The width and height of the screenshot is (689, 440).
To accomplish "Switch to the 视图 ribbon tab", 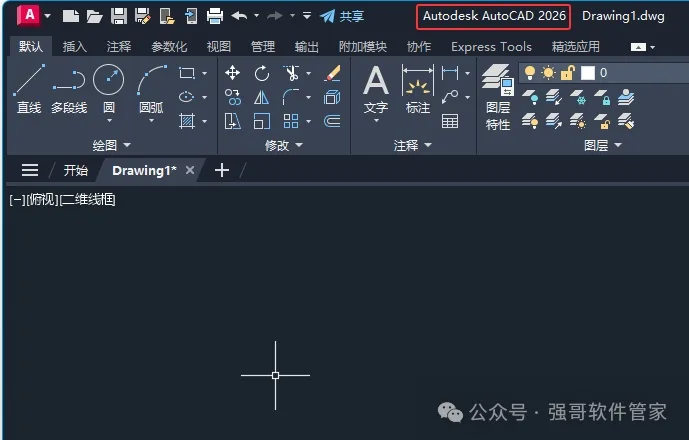I will click(218, 47).
